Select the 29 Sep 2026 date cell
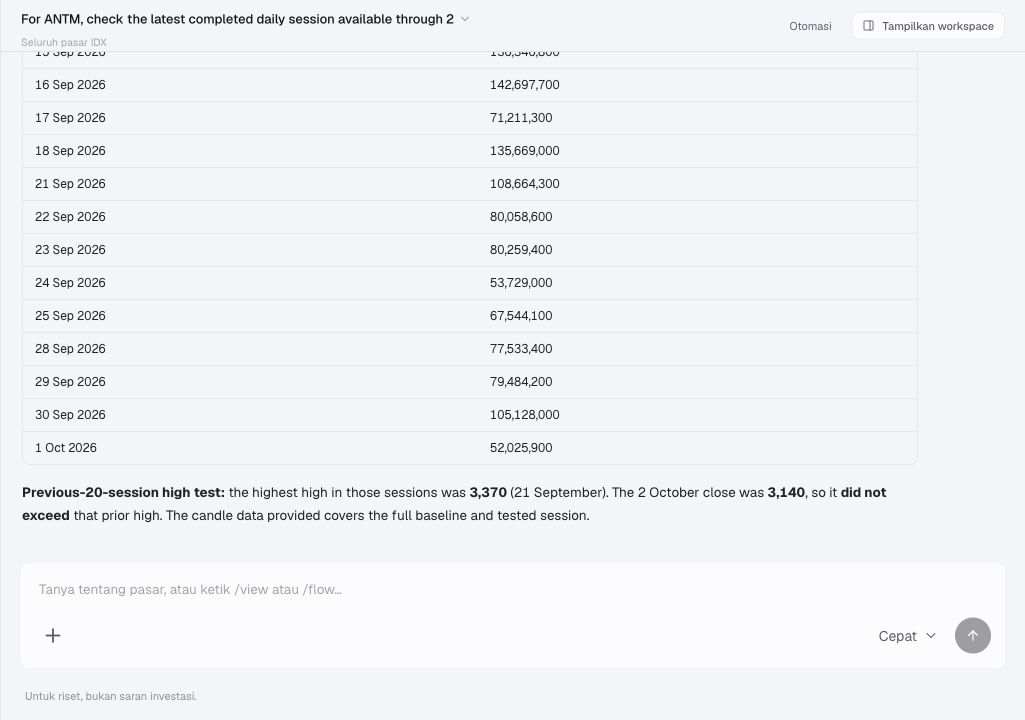 coord(70,382)
